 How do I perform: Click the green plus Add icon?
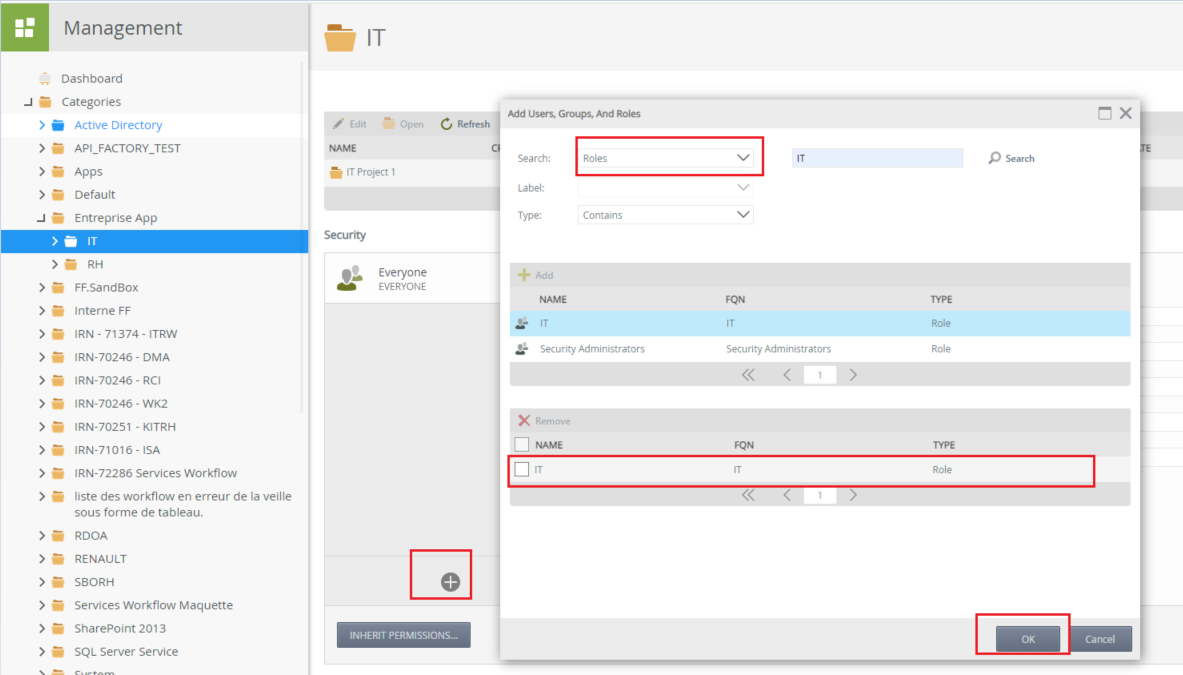click(523, 275)
